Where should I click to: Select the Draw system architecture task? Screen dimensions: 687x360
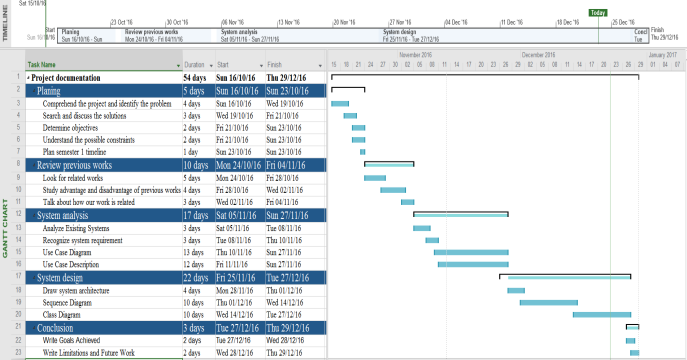point(76,290)
